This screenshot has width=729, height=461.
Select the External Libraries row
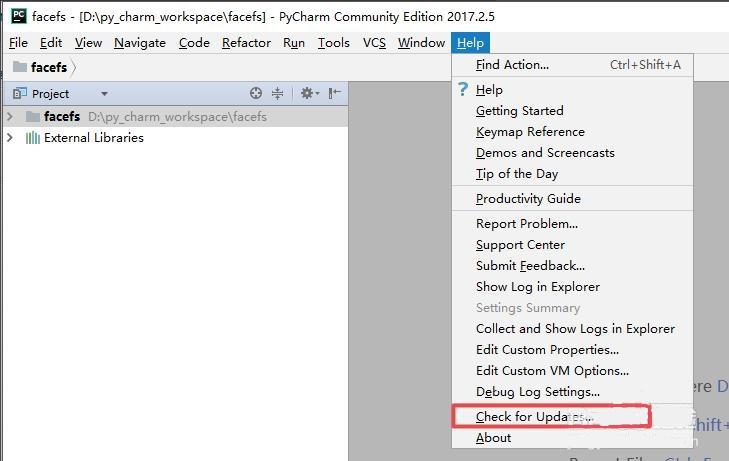coord(175,138)
